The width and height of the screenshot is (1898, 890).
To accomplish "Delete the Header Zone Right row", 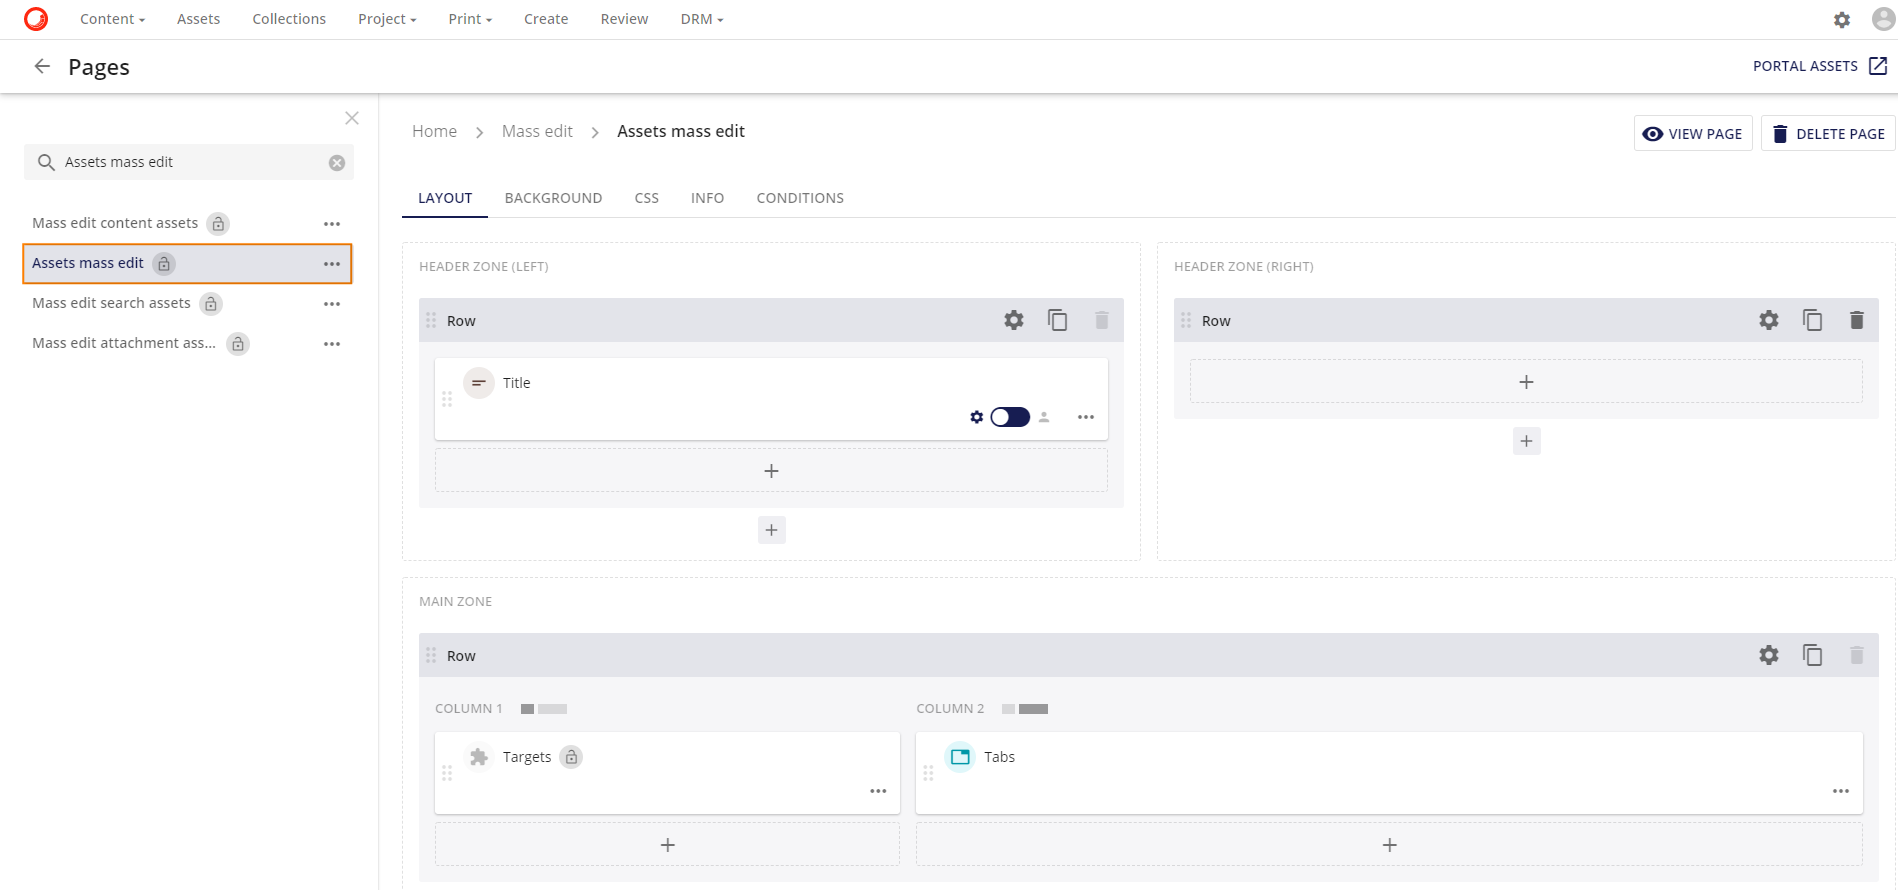I will [x=1856, y=320].
